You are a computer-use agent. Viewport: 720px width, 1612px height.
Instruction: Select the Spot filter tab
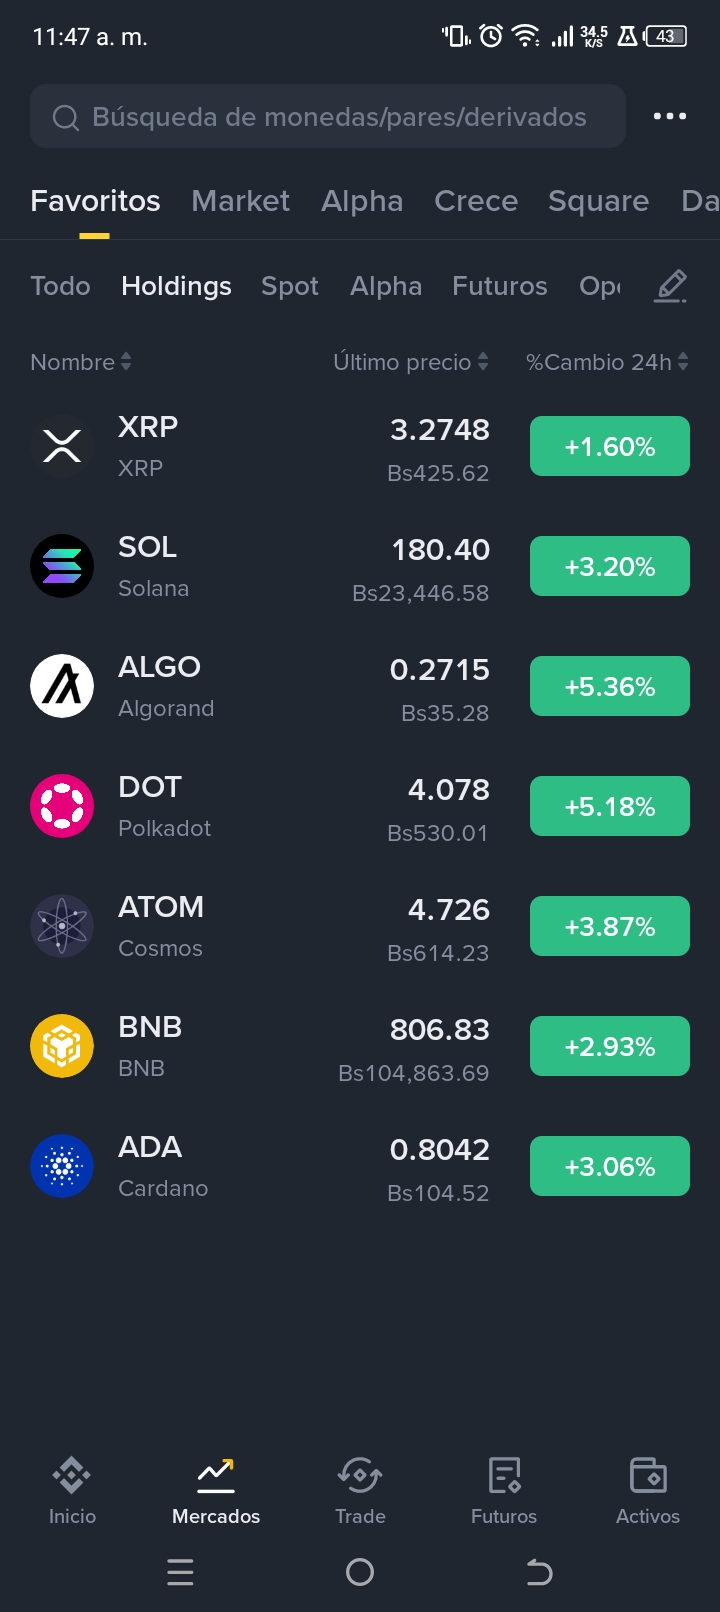point(290,286)
